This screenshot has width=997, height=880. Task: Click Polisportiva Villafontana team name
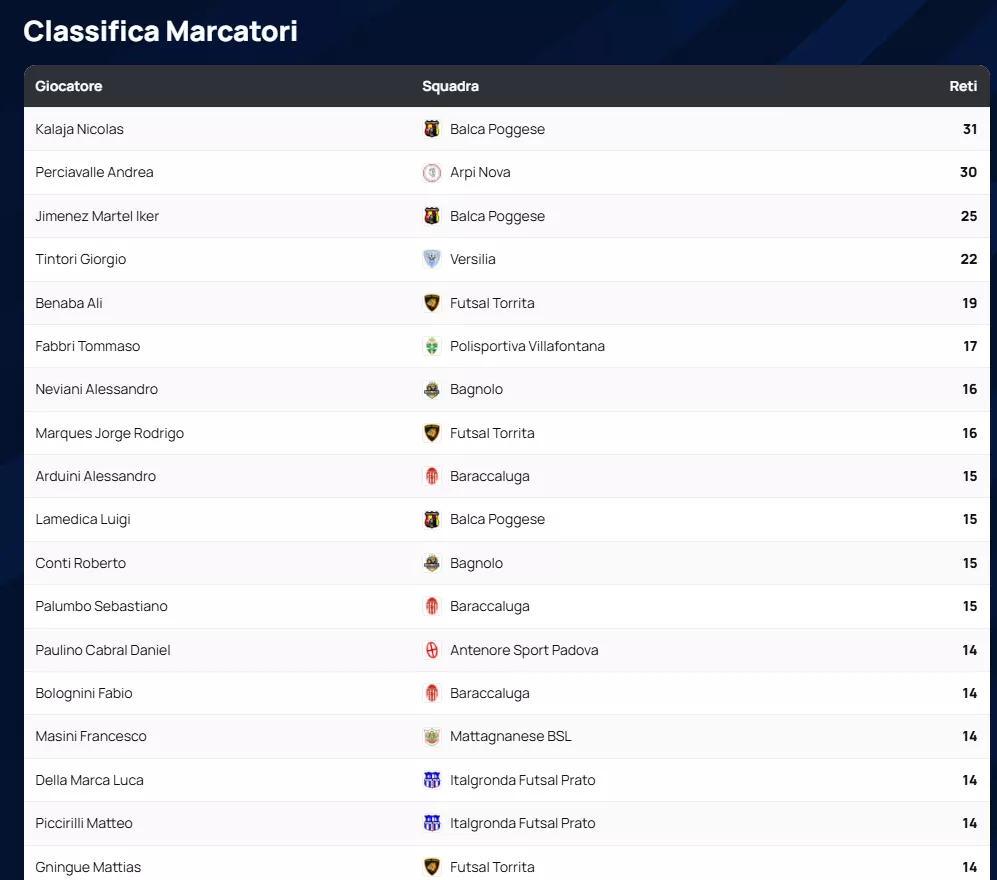point(527,346)
